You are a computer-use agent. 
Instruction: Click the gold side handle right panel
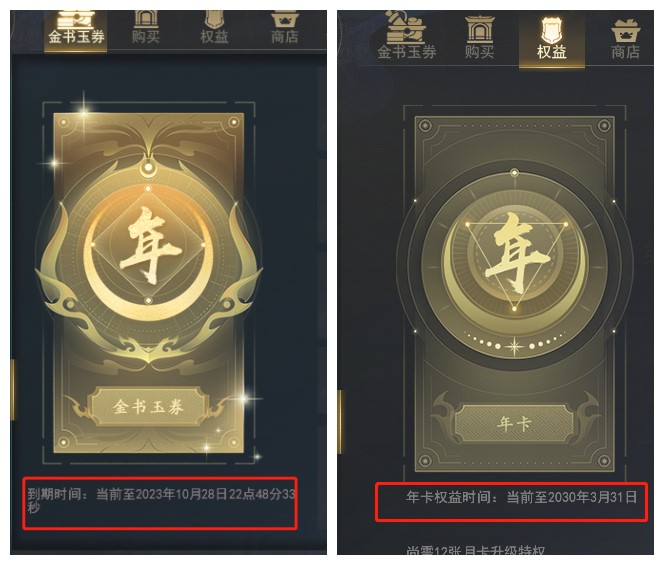pyautogui.click(x=340, y=422)
